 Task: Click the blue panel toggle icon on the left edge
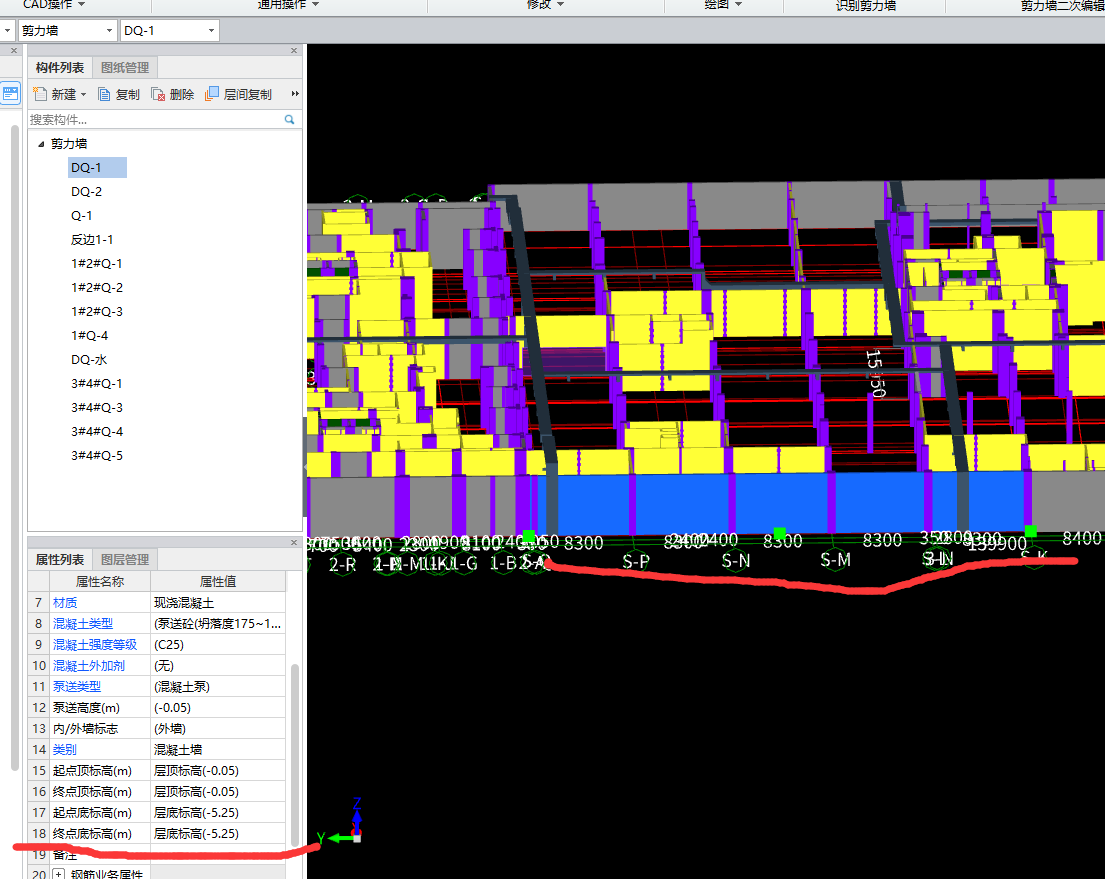pyautogui.click(x=10, y=94)
